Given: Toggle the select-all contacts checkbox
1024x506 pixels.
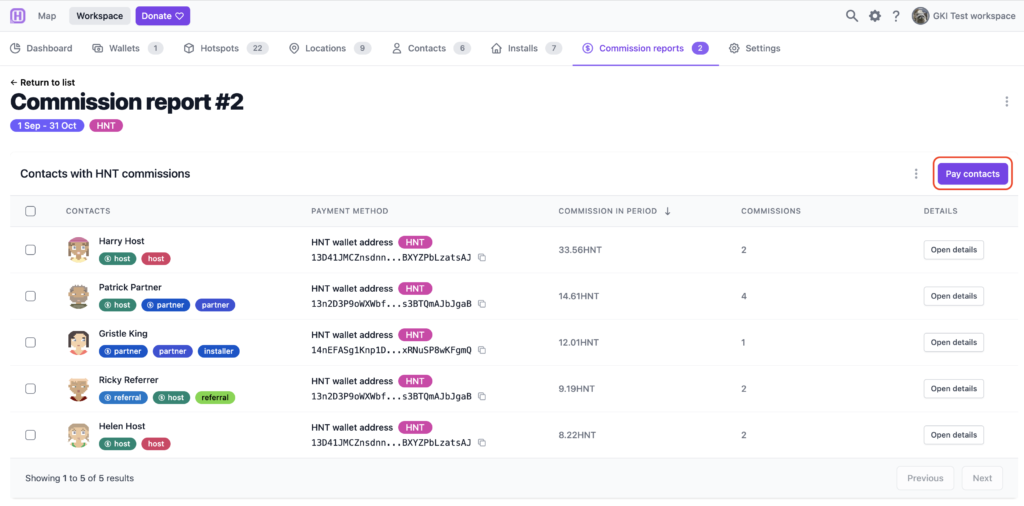Looking at the screenshot, I should point(30,211).
